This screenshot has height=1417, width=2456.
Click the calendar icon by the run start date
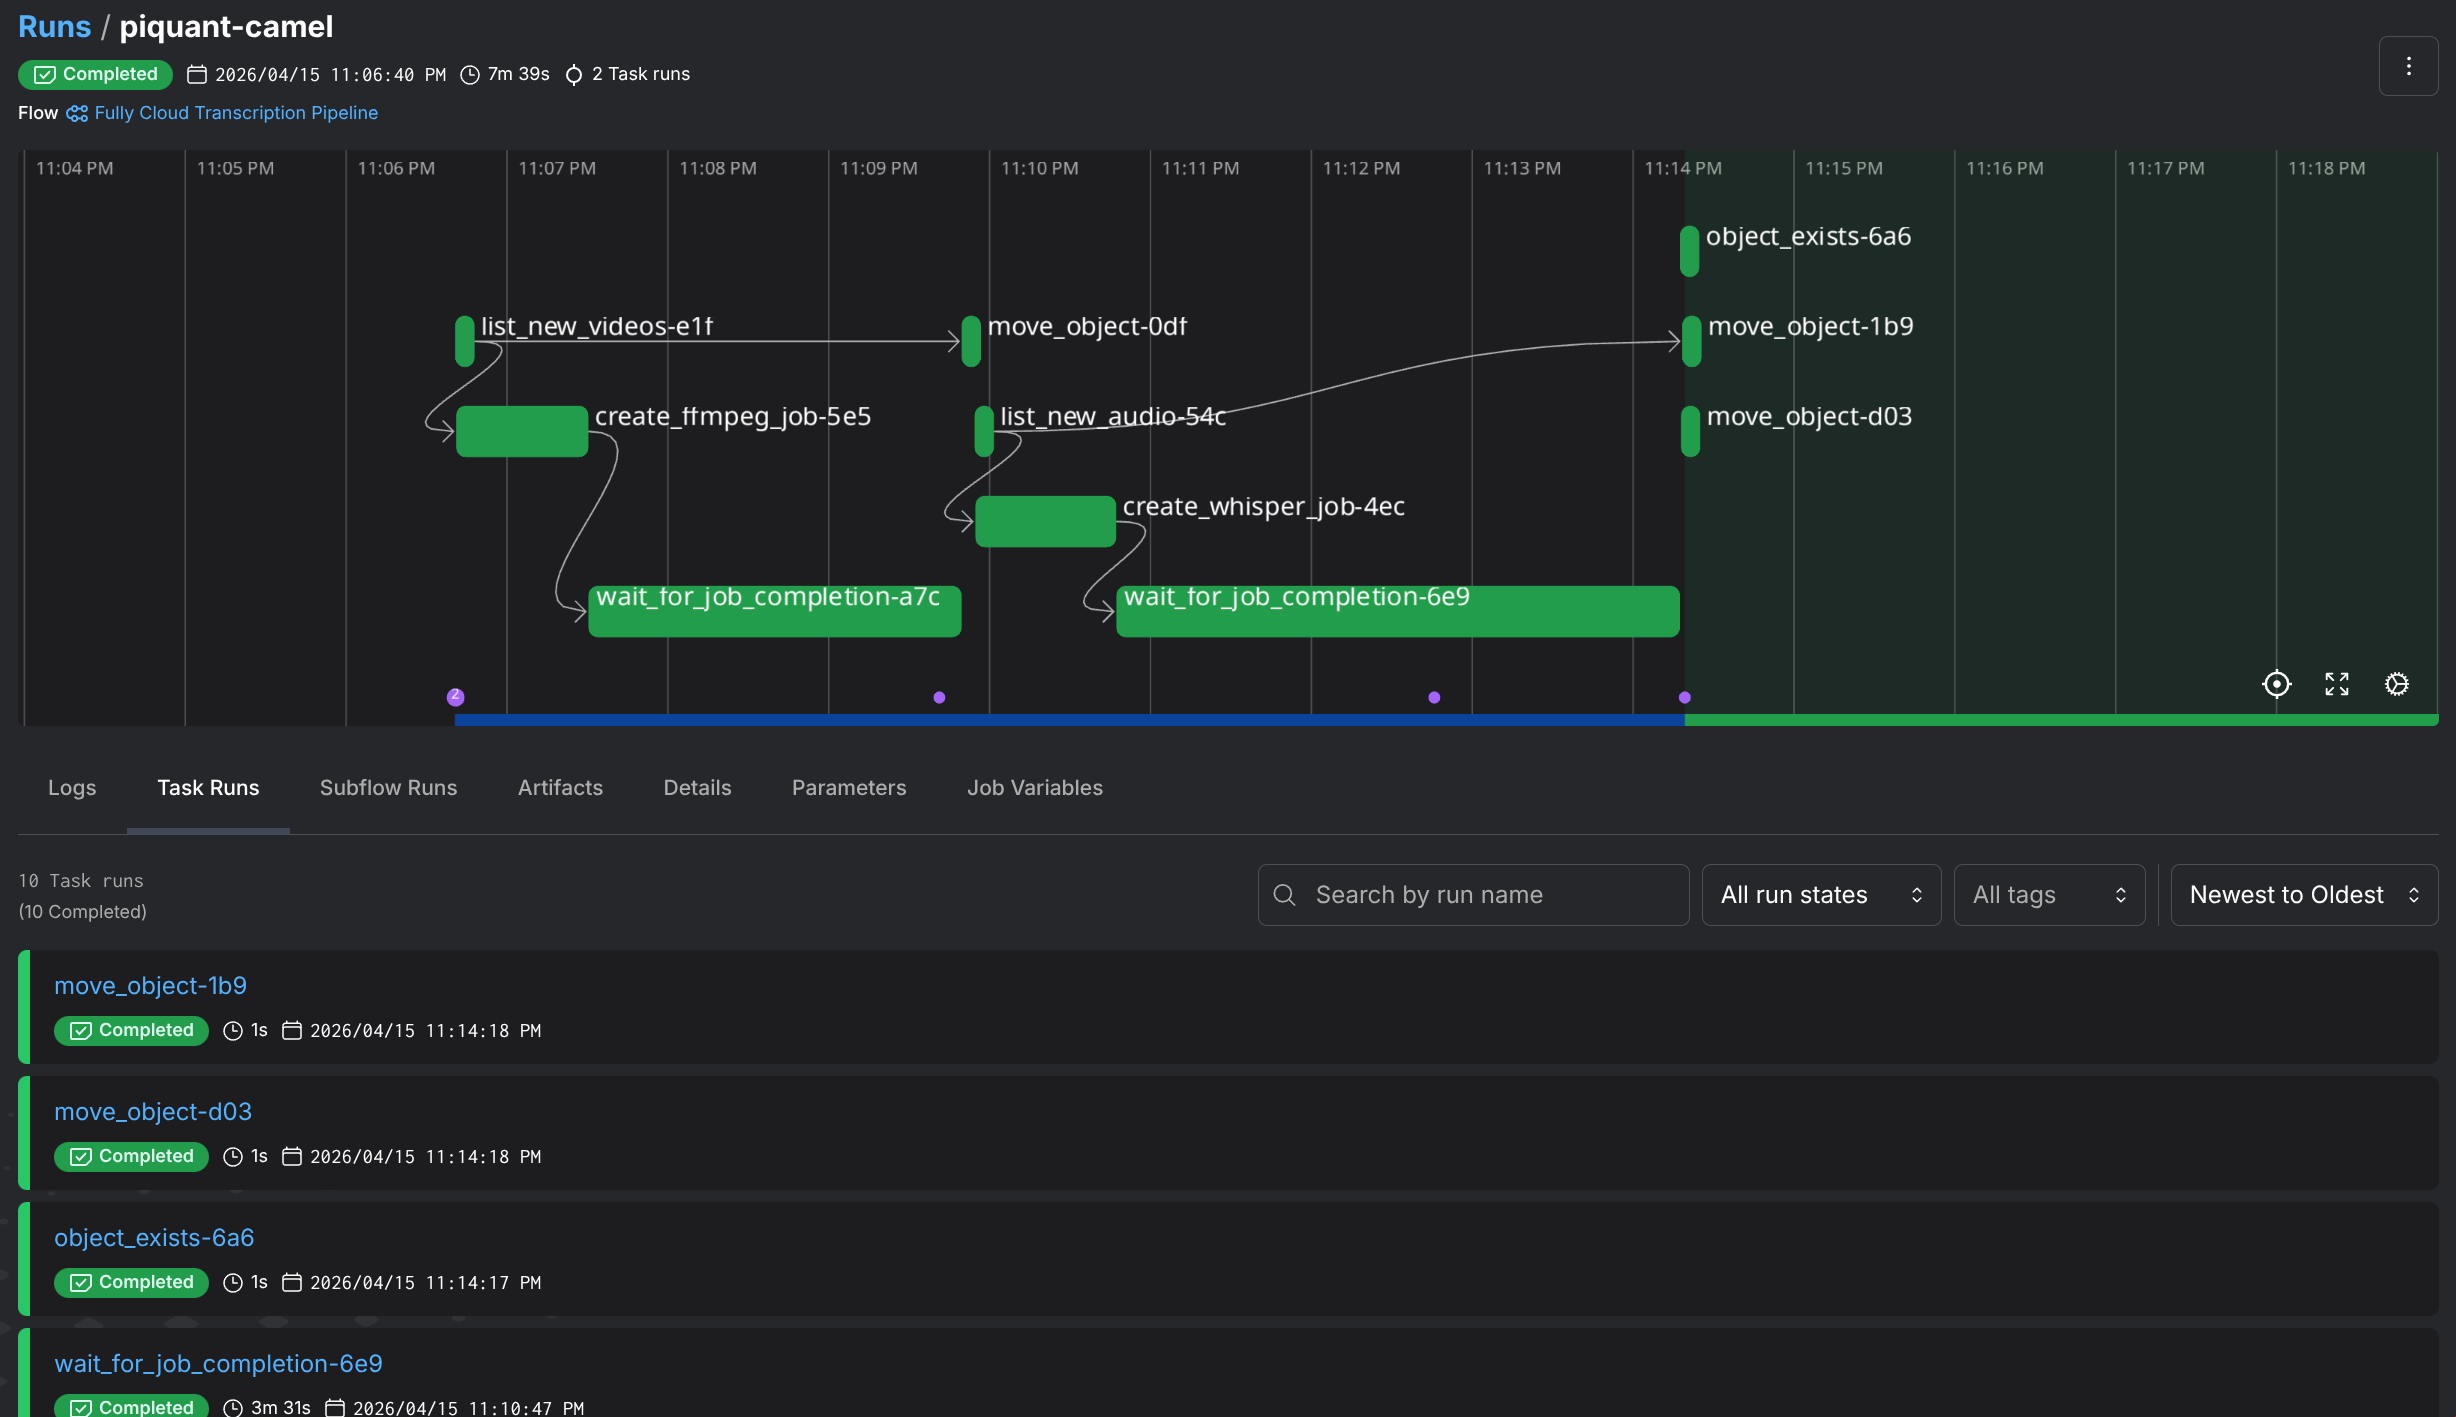tap(197, 75)
